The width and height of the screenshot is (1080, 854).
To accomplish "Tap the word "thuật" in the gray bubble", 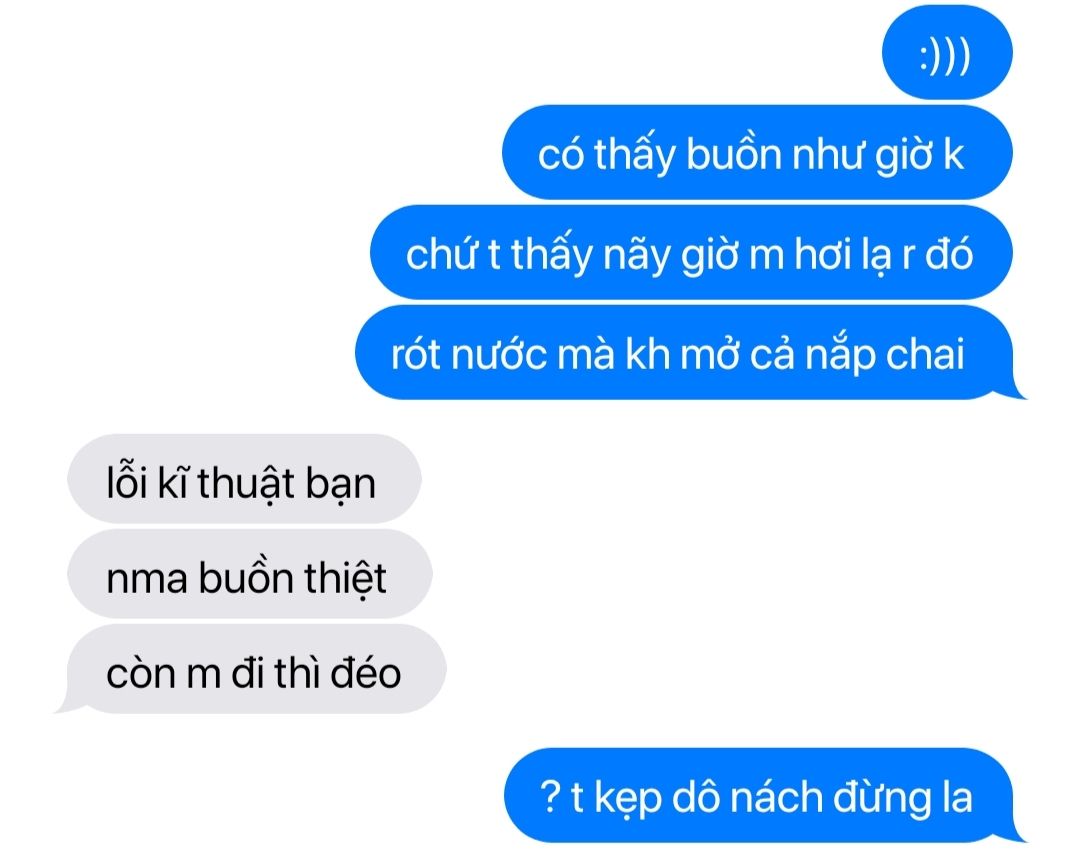I will point(246,482).
